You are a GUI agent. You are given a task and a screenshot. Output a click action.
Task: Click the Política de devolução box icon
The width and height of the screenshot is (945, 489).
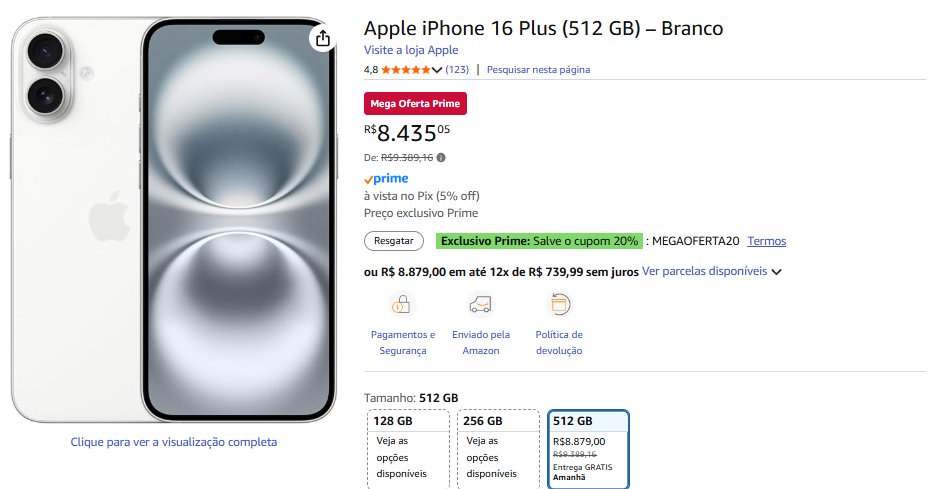coord(559,304)
